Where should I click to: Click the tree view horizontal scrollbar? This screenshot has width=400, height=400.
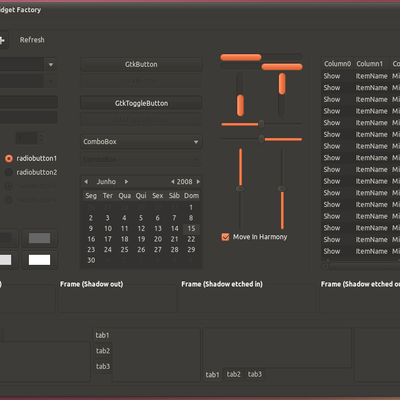coord(361,266)
